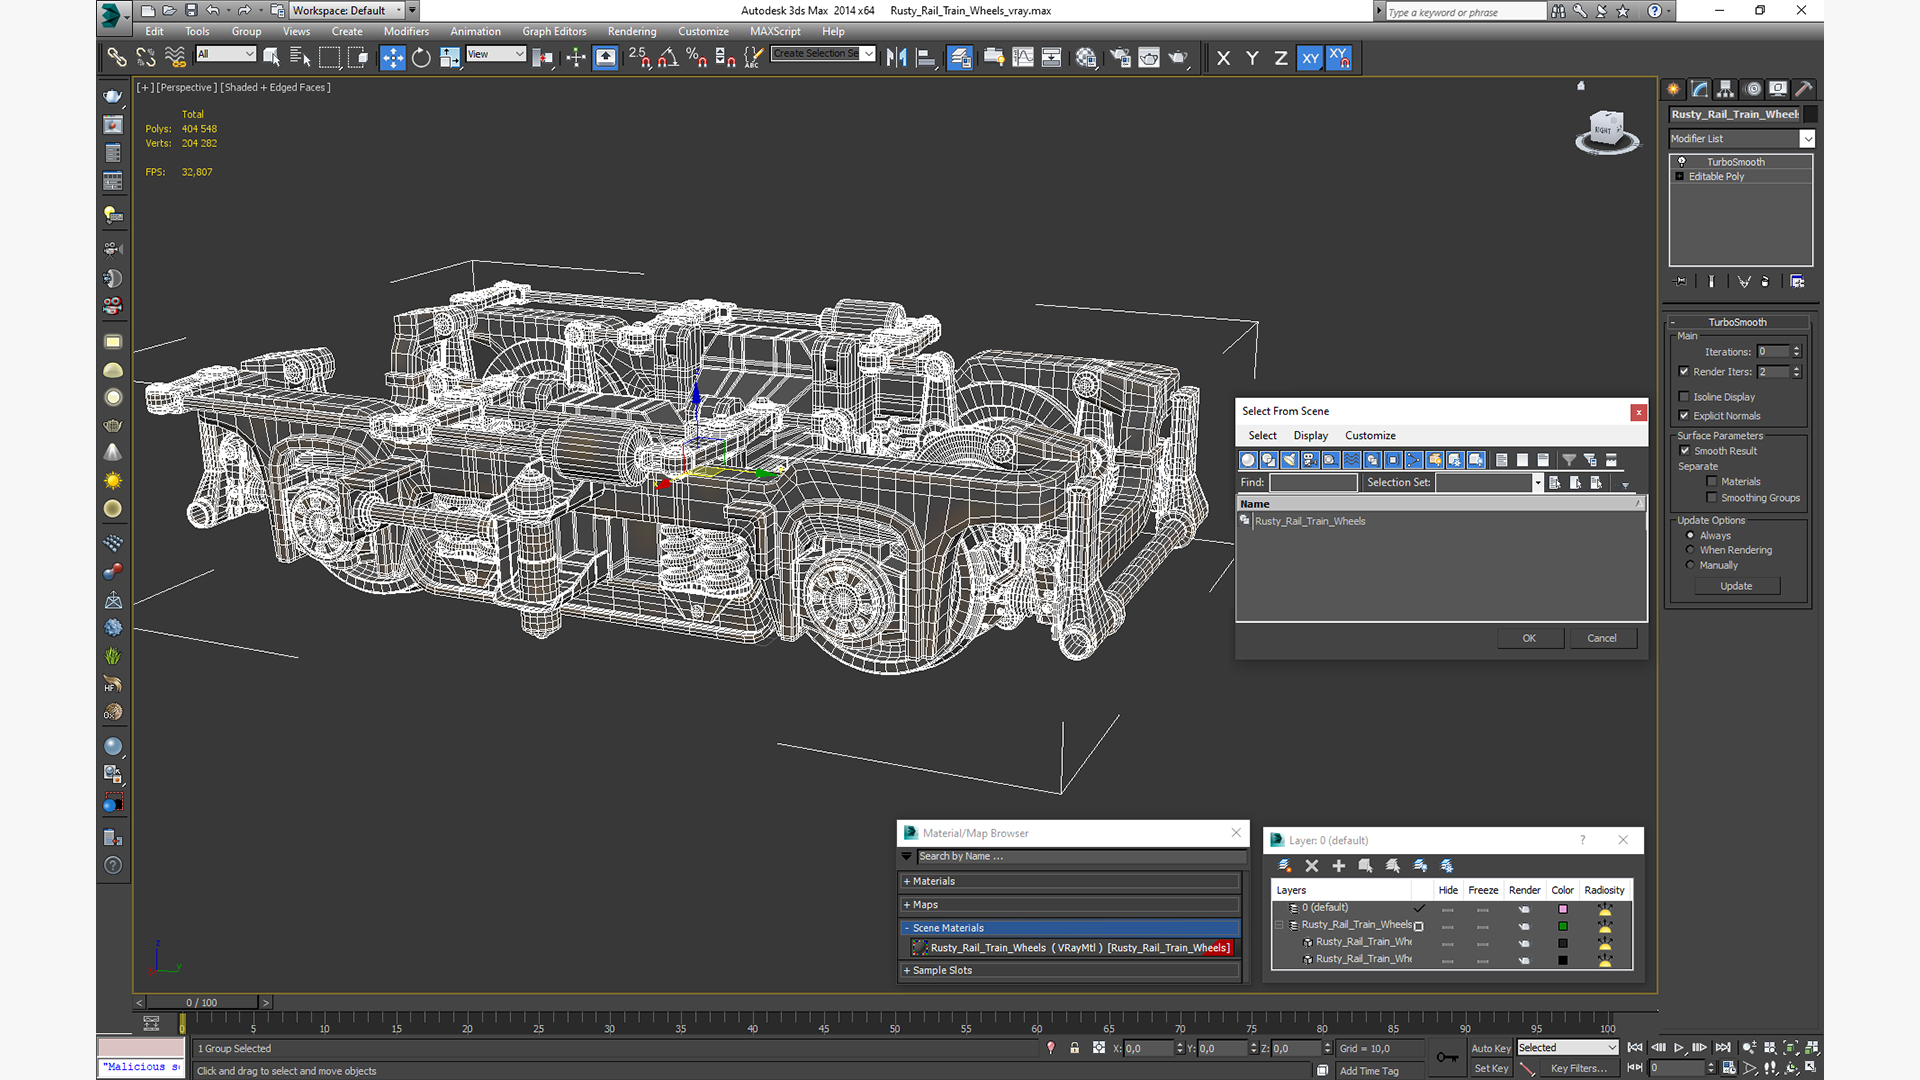This screenshot has width=1920, height=1080.
Task: Open the Material Editor teapot-sphere icon
Action: pyautogui.click(x=1086, y=58)
